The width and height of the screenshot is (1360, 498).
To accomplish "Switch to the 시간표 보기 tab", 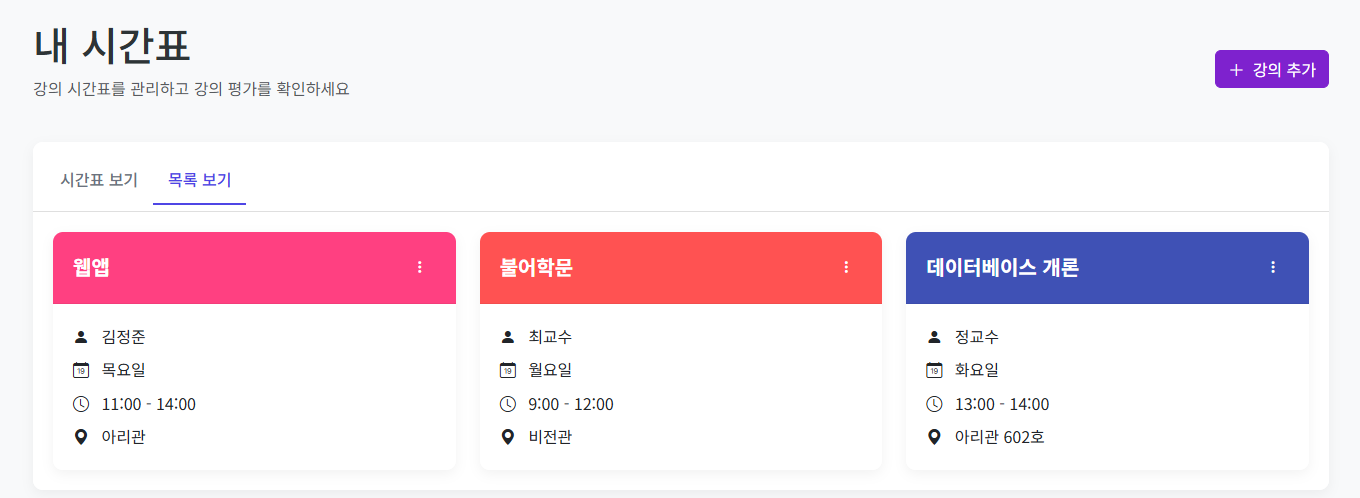I will coord(99,180).
